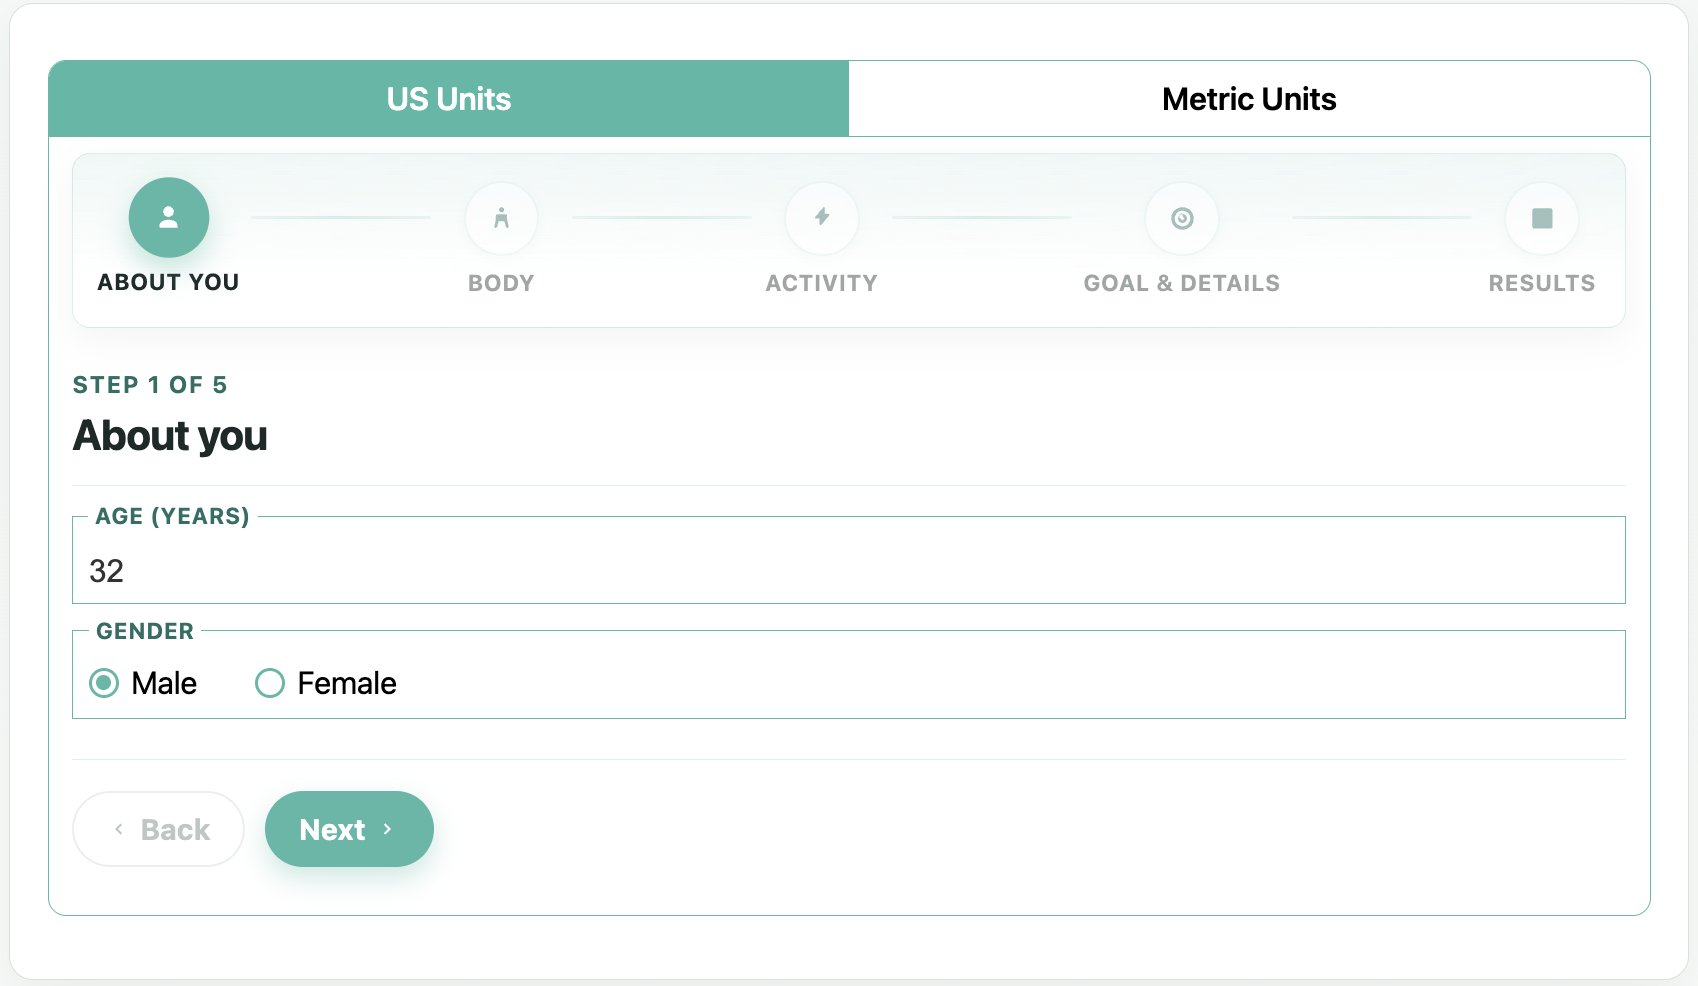Screen dimensions: 1698x986
Task: Click the RESULTS step label
Action: tap(1542, 283)
